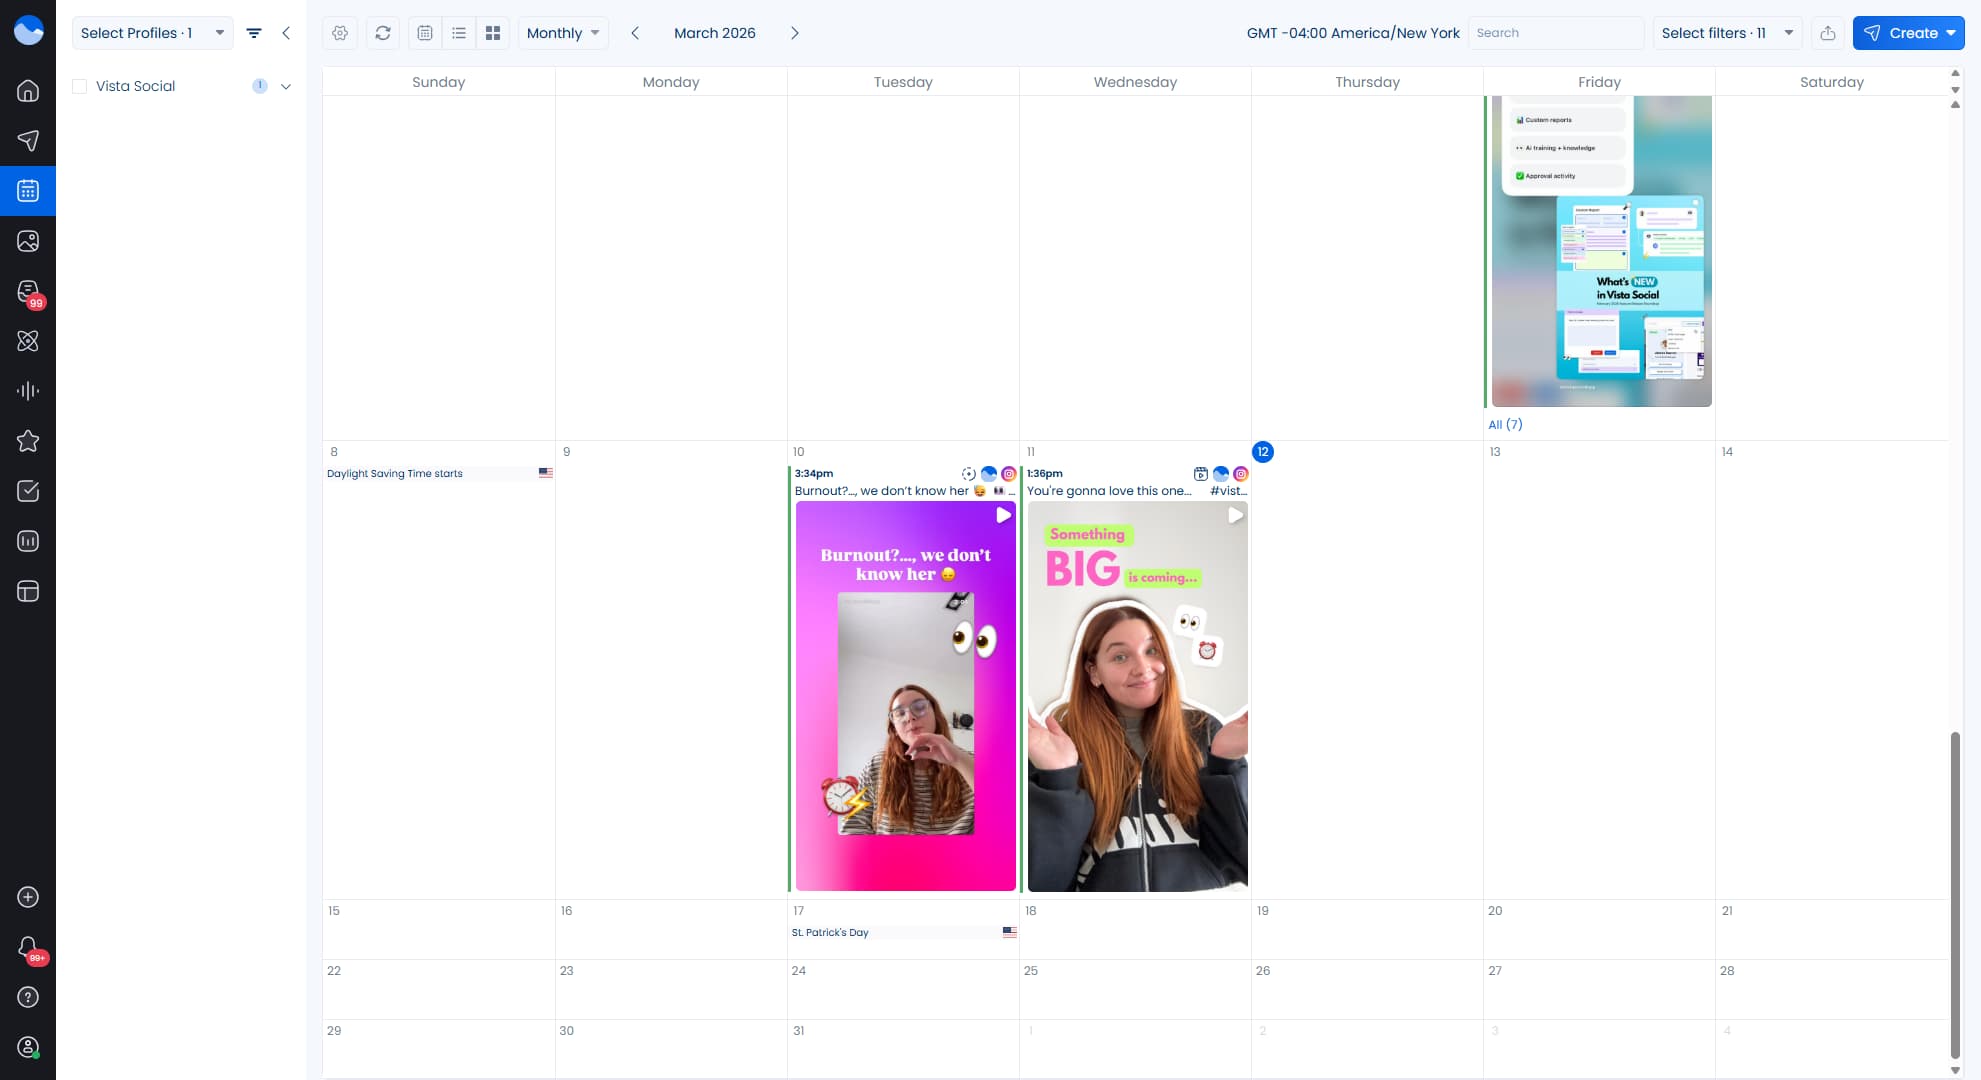
Task: Open the Create dropdown button
Action: [x=1908, y=33]
